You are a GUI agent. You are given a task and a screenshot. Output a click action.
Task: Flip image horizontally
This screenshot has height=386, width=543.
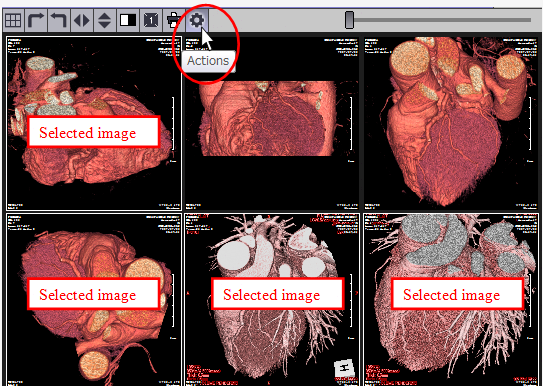coord(82,20)
